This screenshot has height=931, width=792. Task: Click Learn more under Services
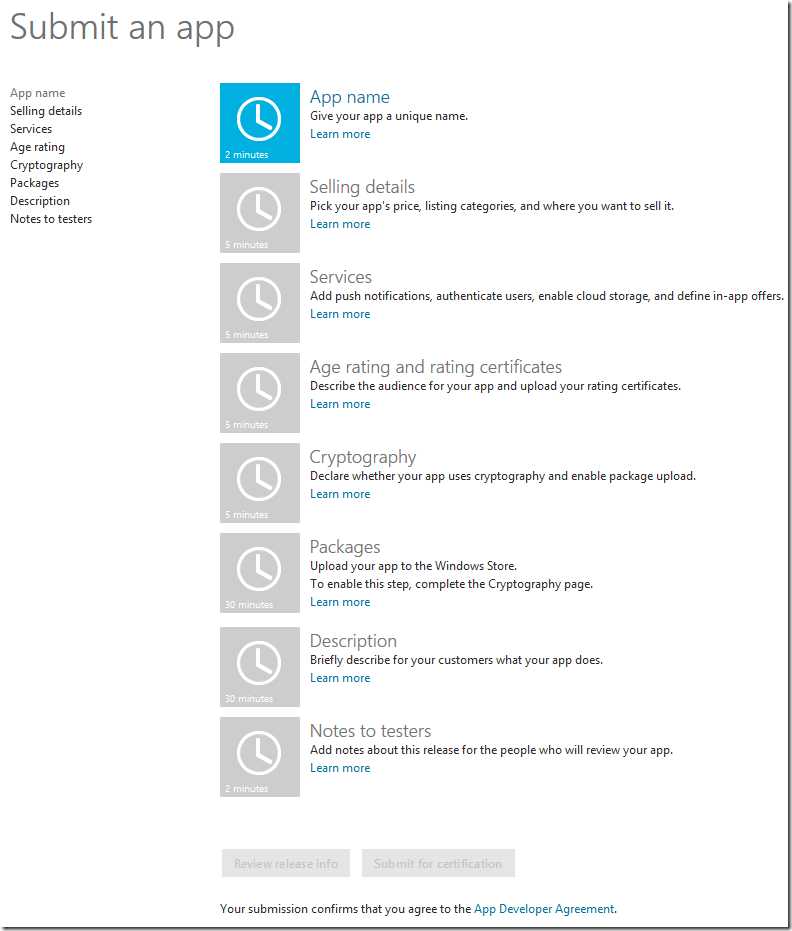pos(340,314)
